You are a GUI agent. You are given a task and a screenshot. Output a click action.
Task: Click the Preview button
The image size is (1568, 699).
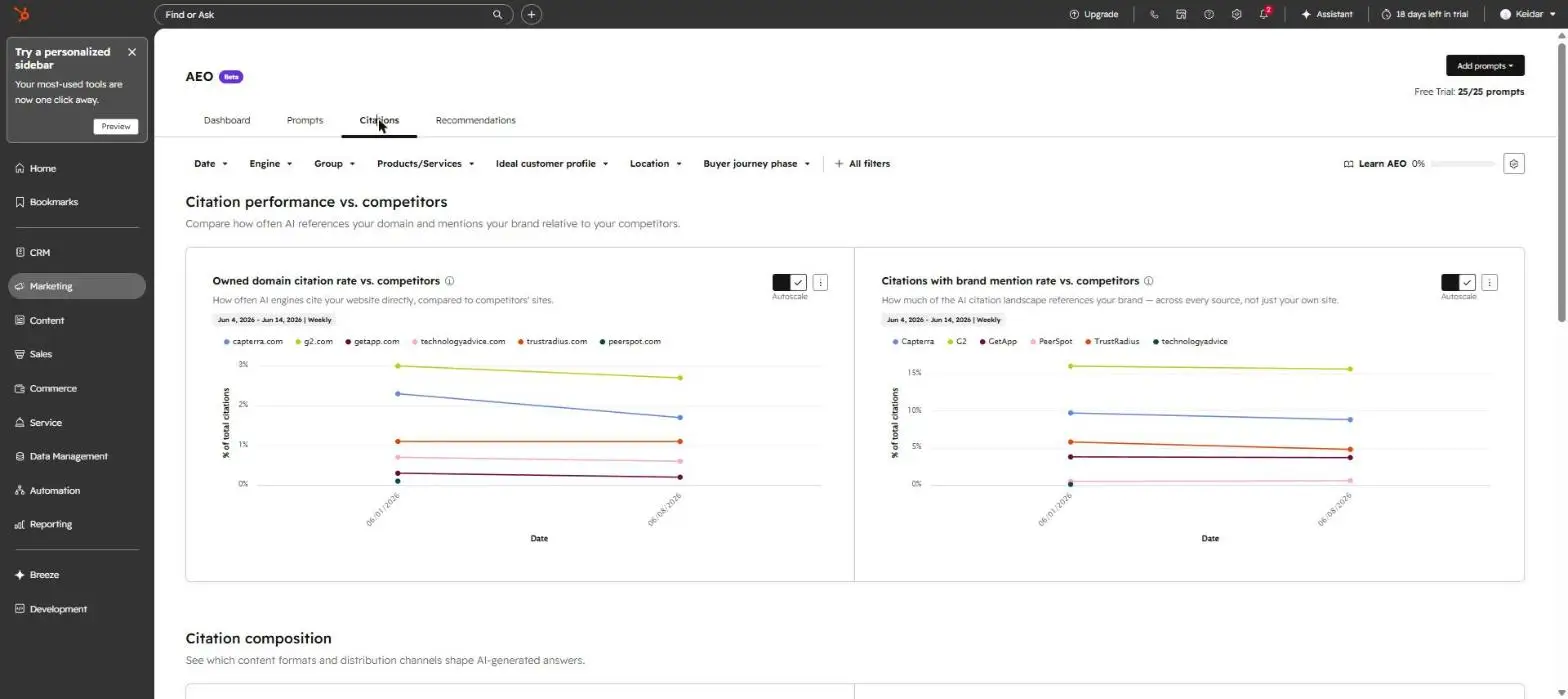click(x=116, y=126)
